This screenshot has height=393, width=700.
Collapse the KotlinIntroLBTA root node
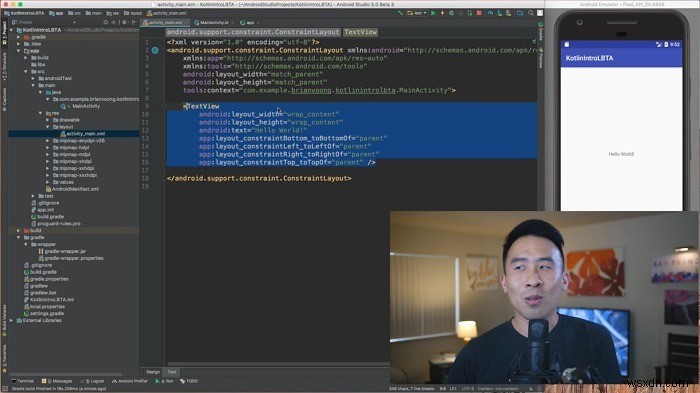pyautogui.click(x=12, y=30)
